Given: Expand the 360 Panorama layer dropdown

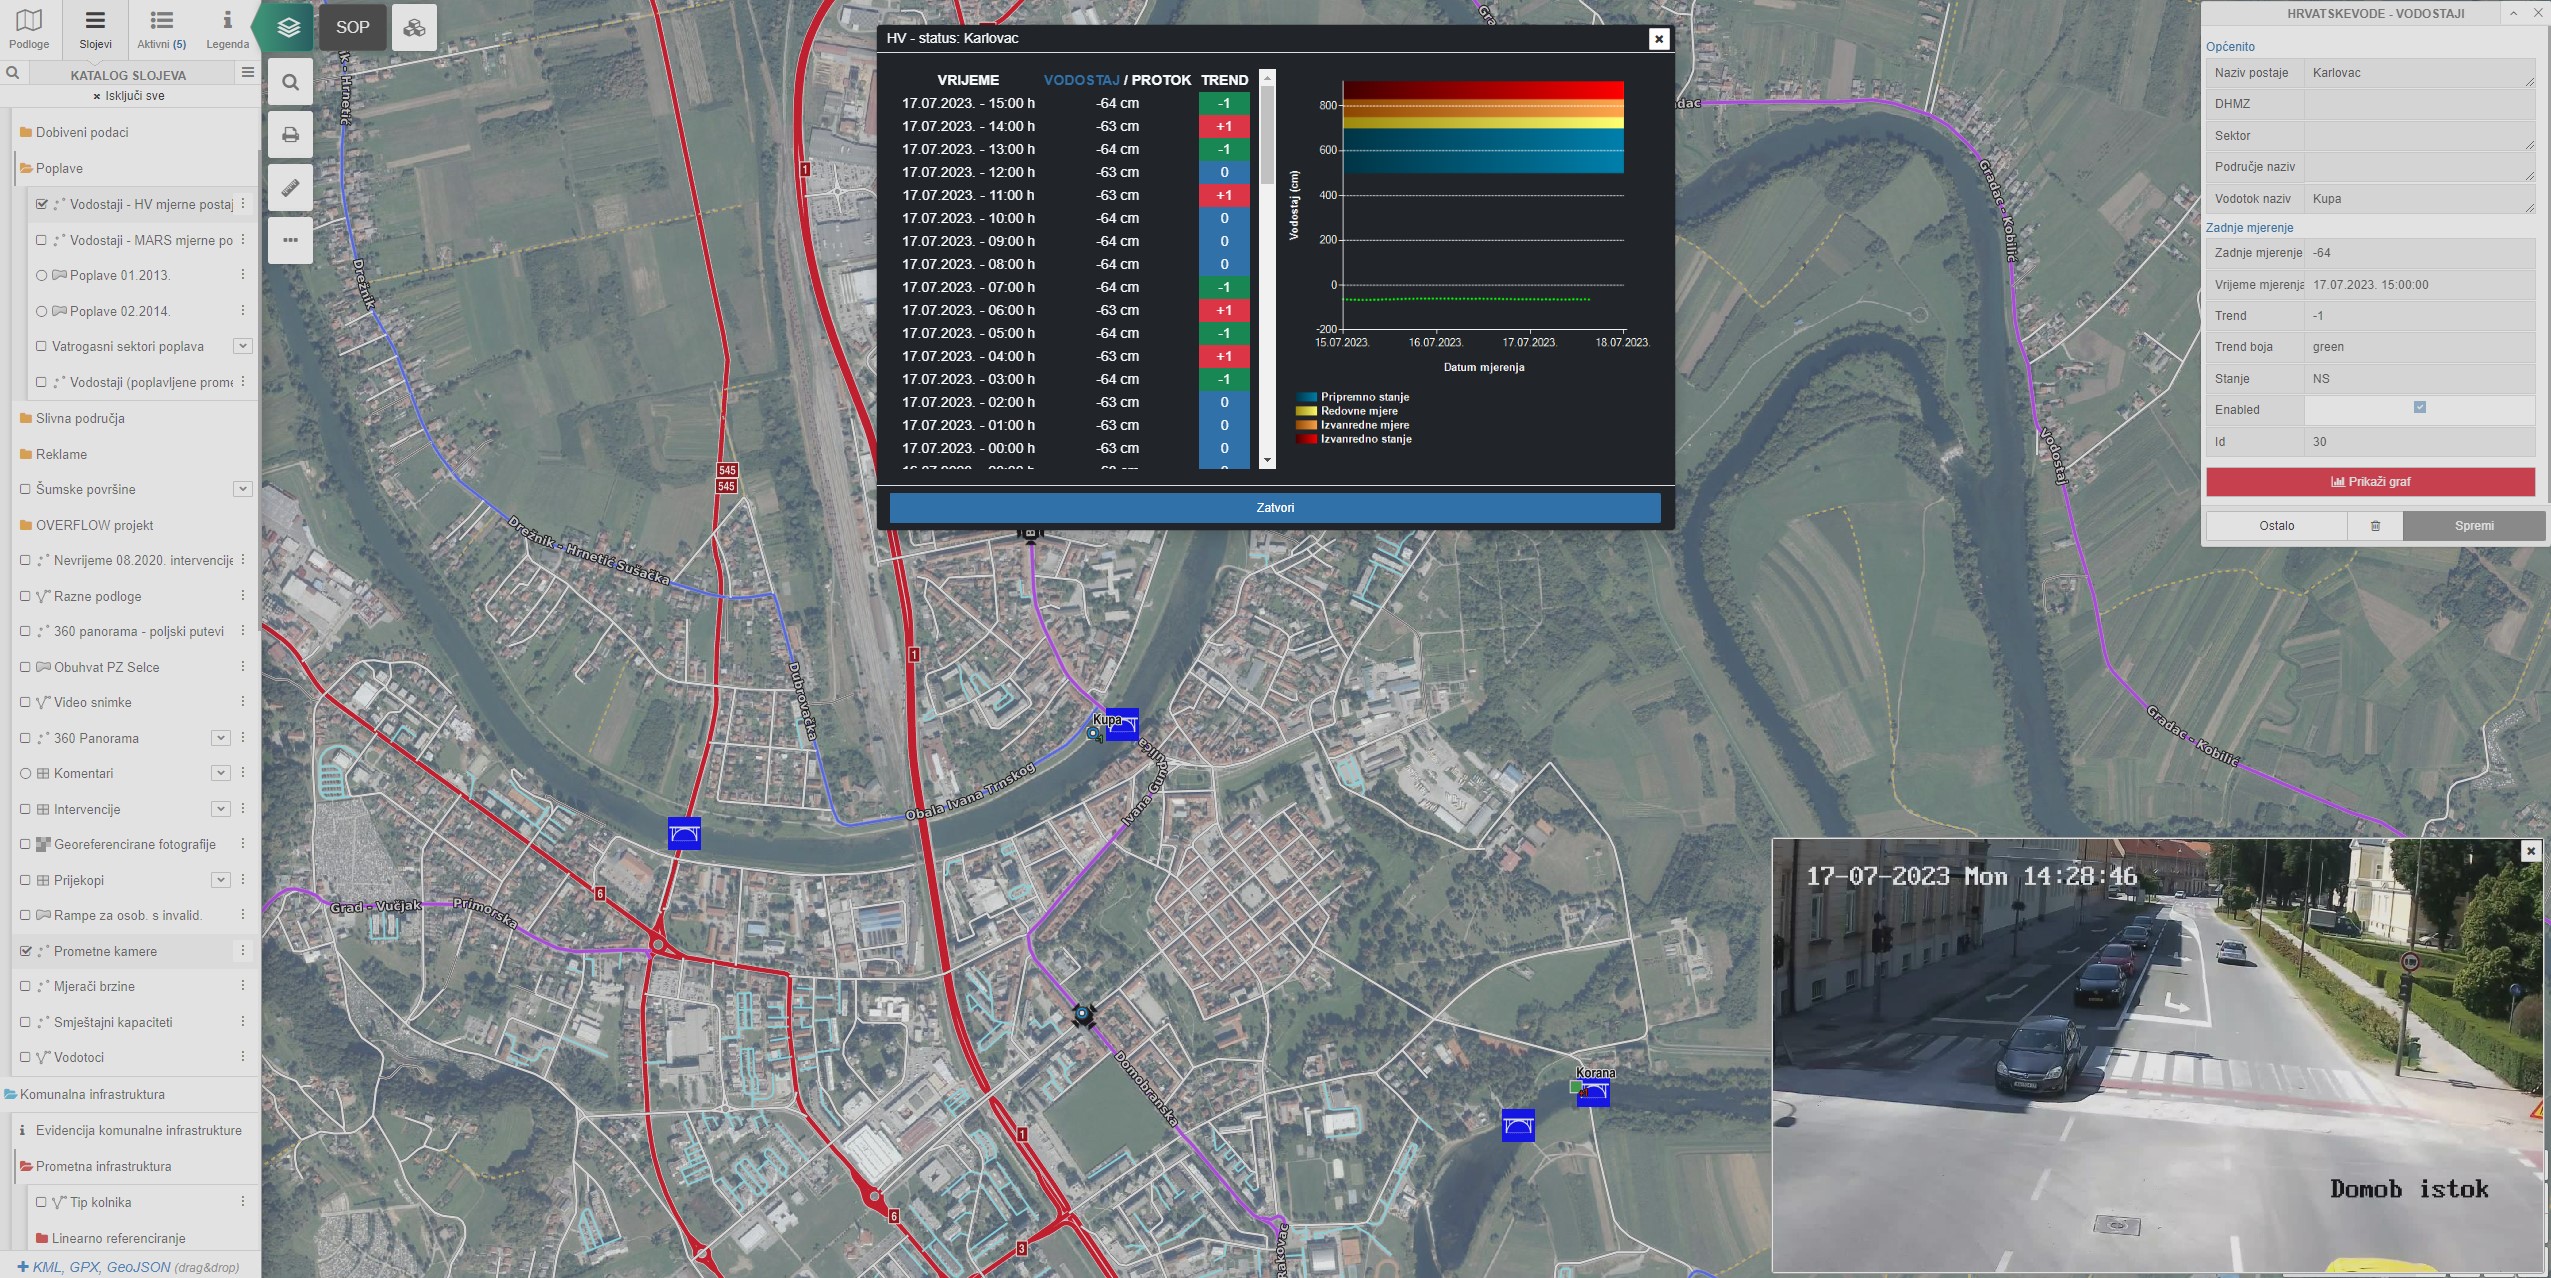Looking at the screenshot, I should coord(221,738).
